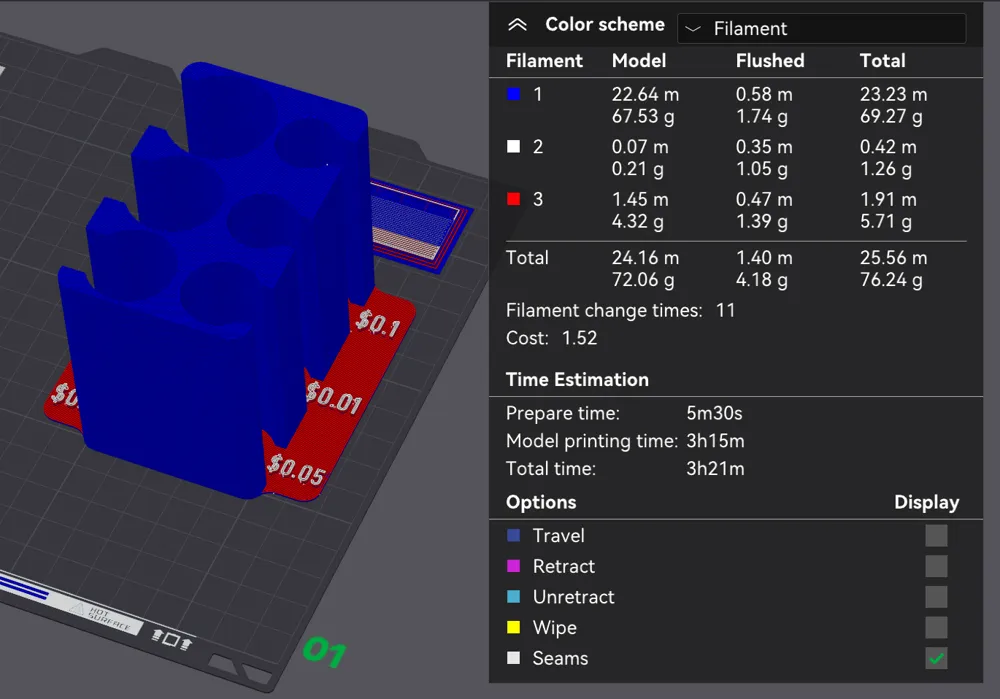
Task: Click the red Filament 3 swatch icon
Action: 514,200
